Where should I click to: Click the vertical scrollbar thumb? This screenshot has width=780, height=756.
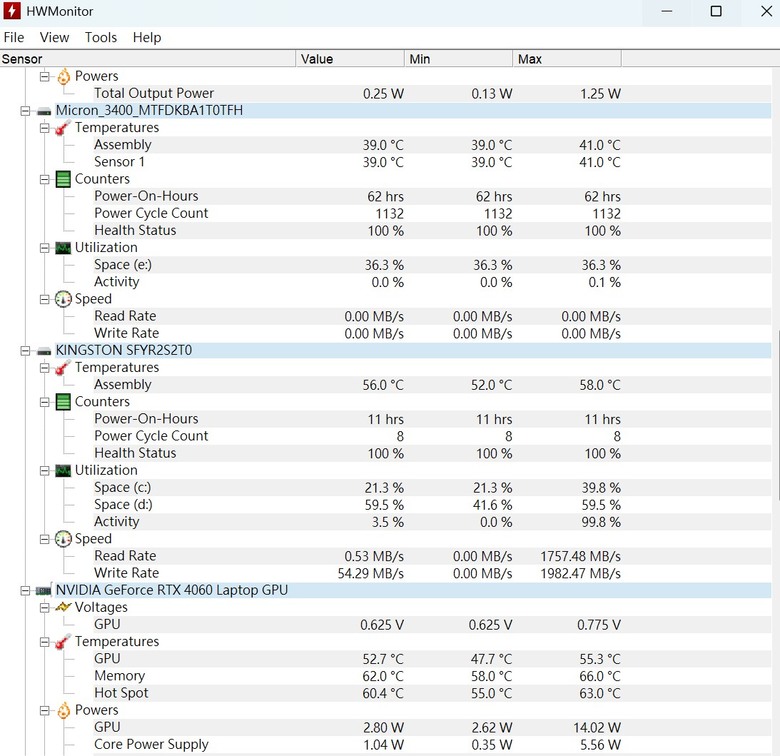778,415
